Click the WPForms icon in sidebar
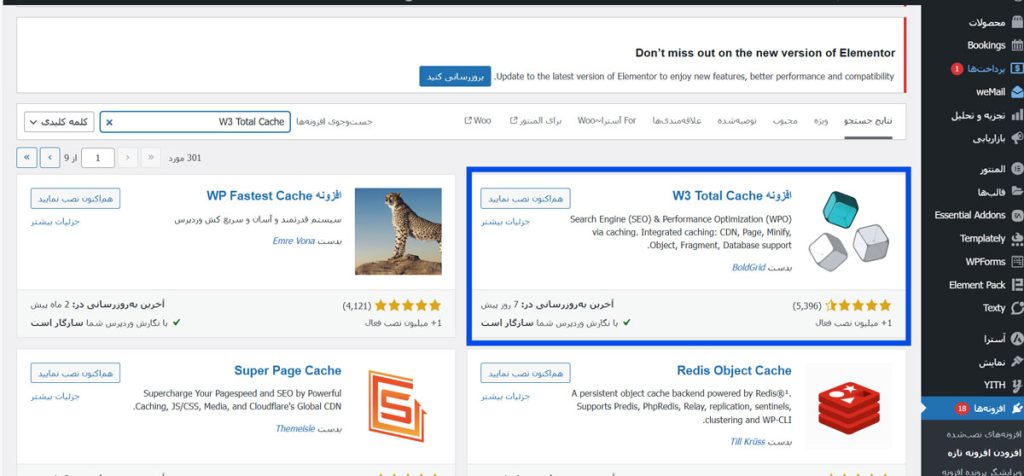Screen dimensions: 1024x476 [1017, 262]
